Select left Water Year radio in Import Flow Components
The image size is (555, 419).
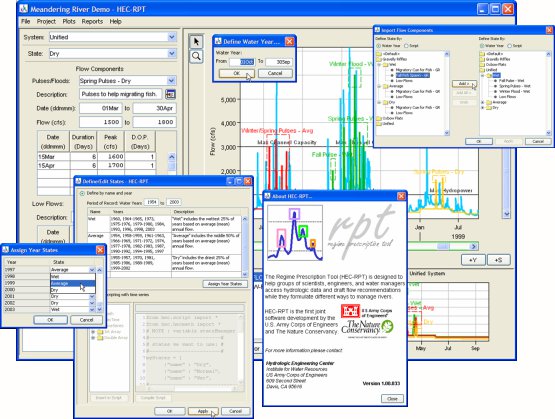(x=378, y=46)
